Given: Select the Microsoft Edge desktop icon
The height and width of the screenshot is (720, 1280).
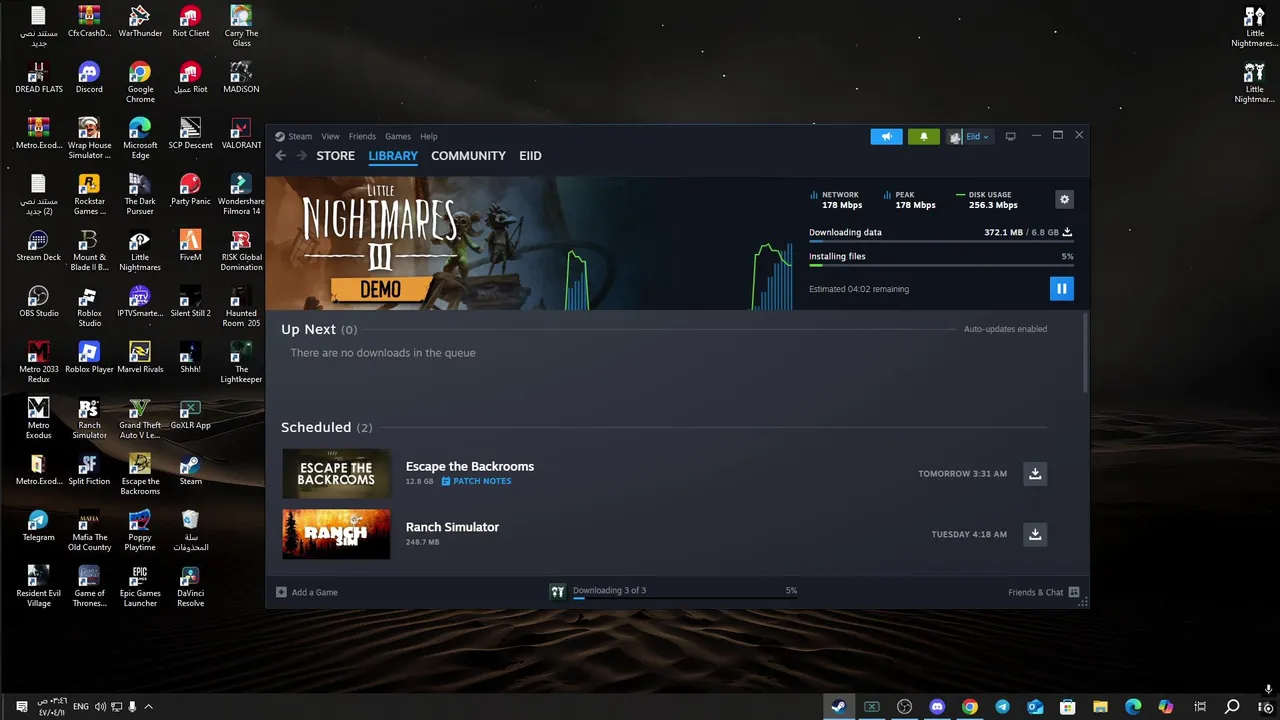Looking at the screenshot, I should (140, 138).
